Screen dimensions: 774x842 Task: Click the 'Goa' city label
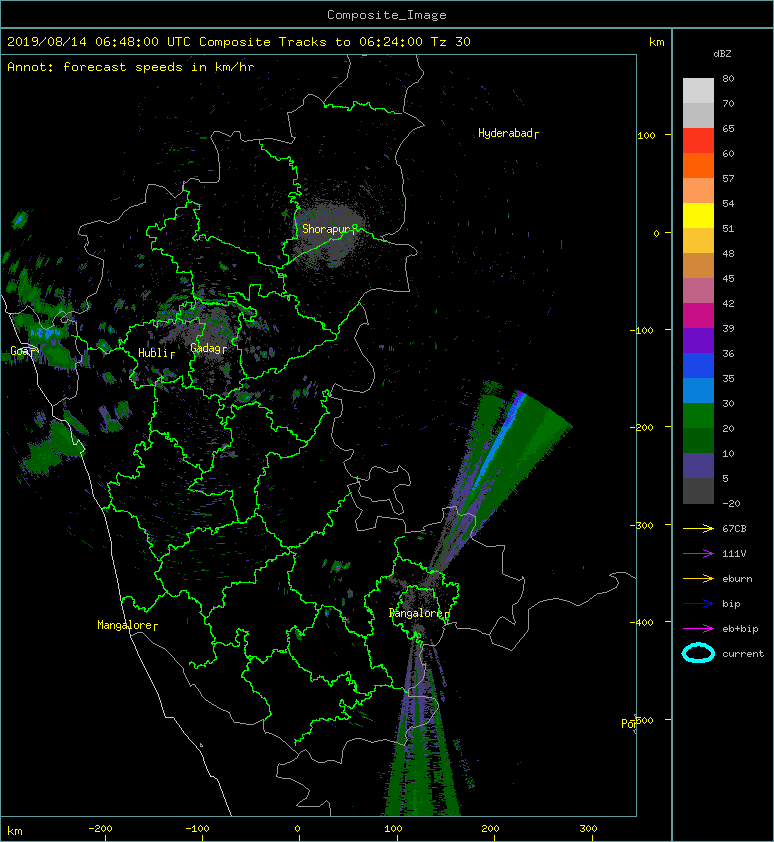pos(20,351)
